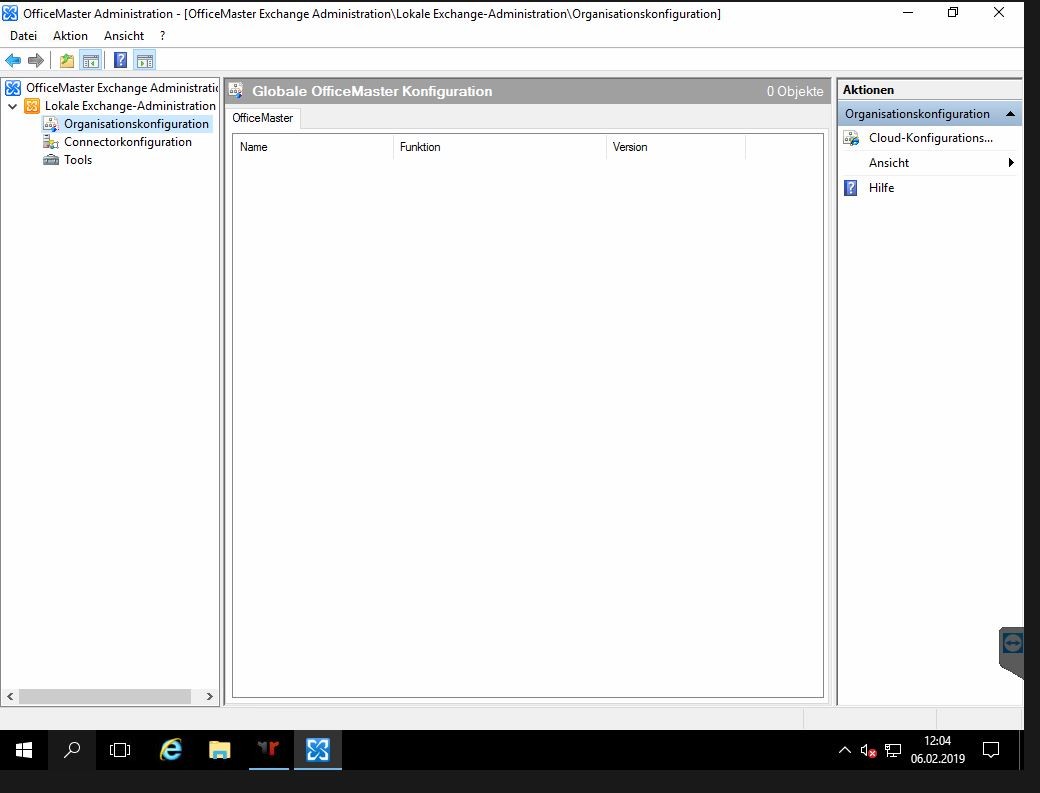The image size is (1040, 793).
Task: Collapse the Lokale Exchange-Administration node
Action: [x=13, y=106]
